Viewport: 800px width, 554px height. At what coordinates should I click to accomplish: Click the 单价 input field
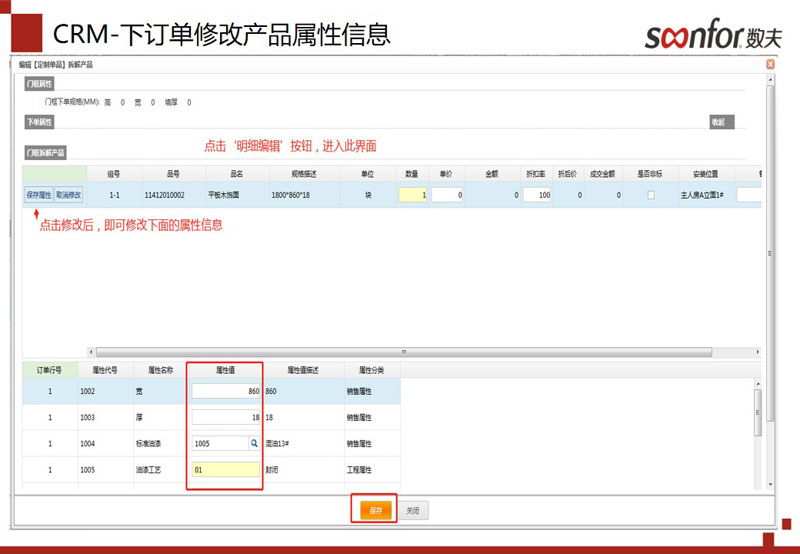(446, 195)
